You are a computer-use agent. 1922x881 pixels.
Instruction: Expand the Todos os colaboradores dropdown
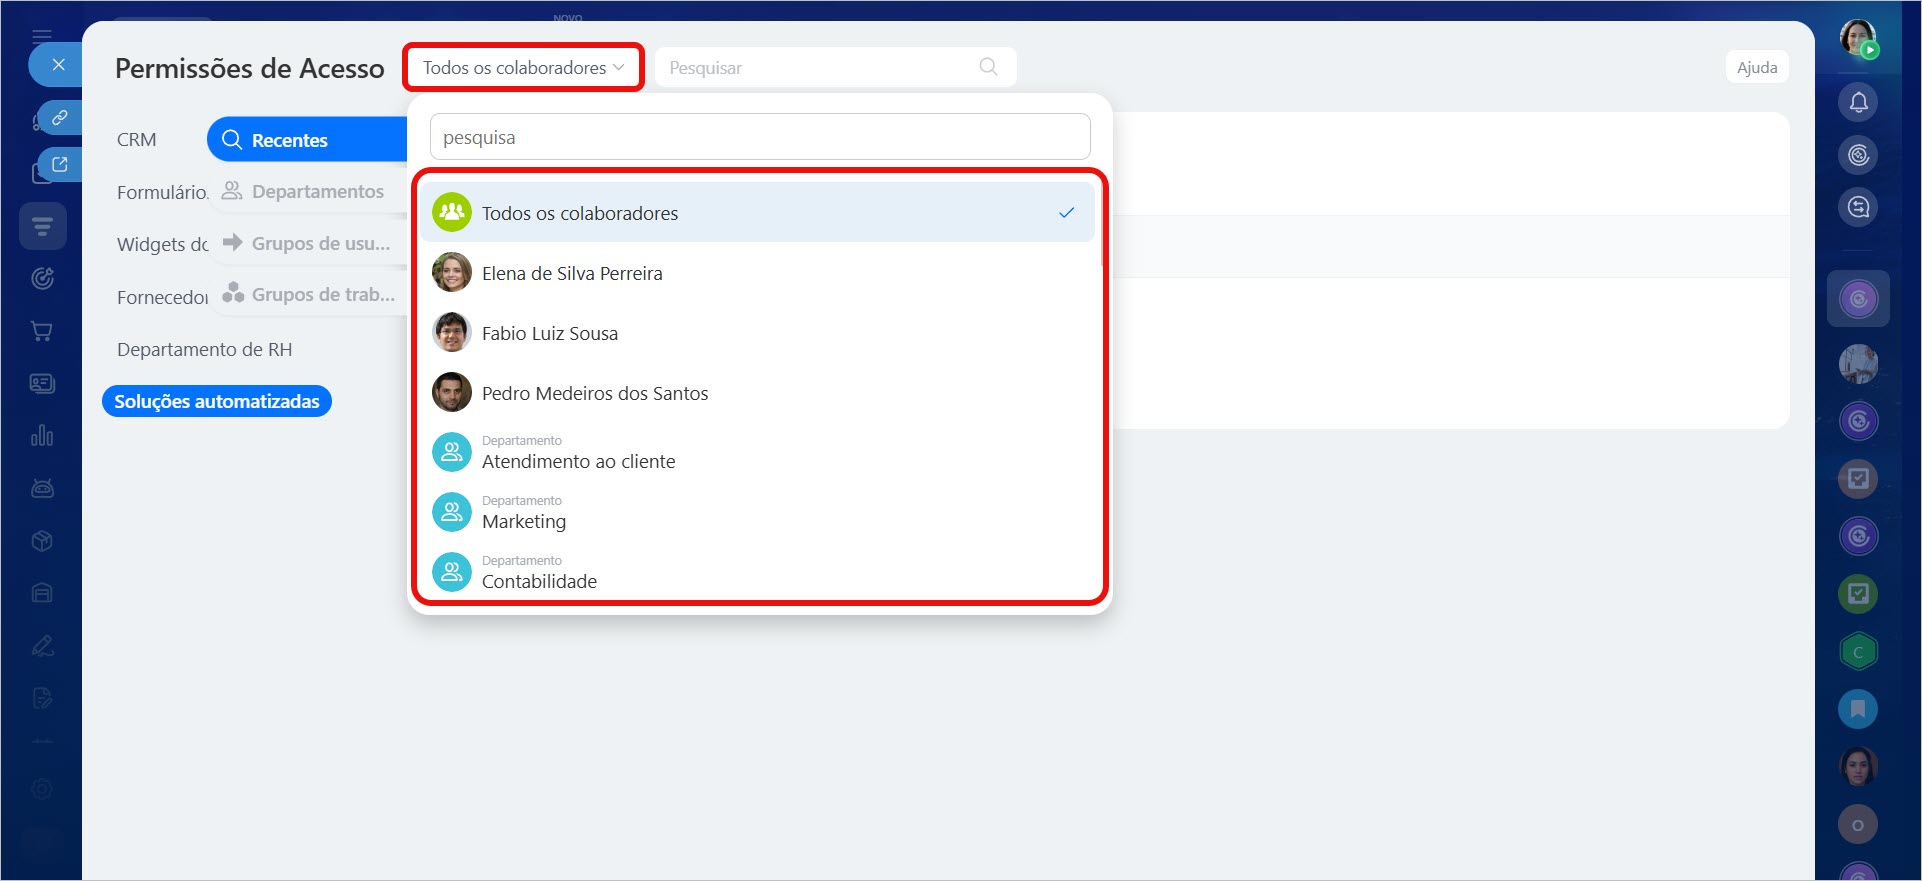tap(523, 68)
